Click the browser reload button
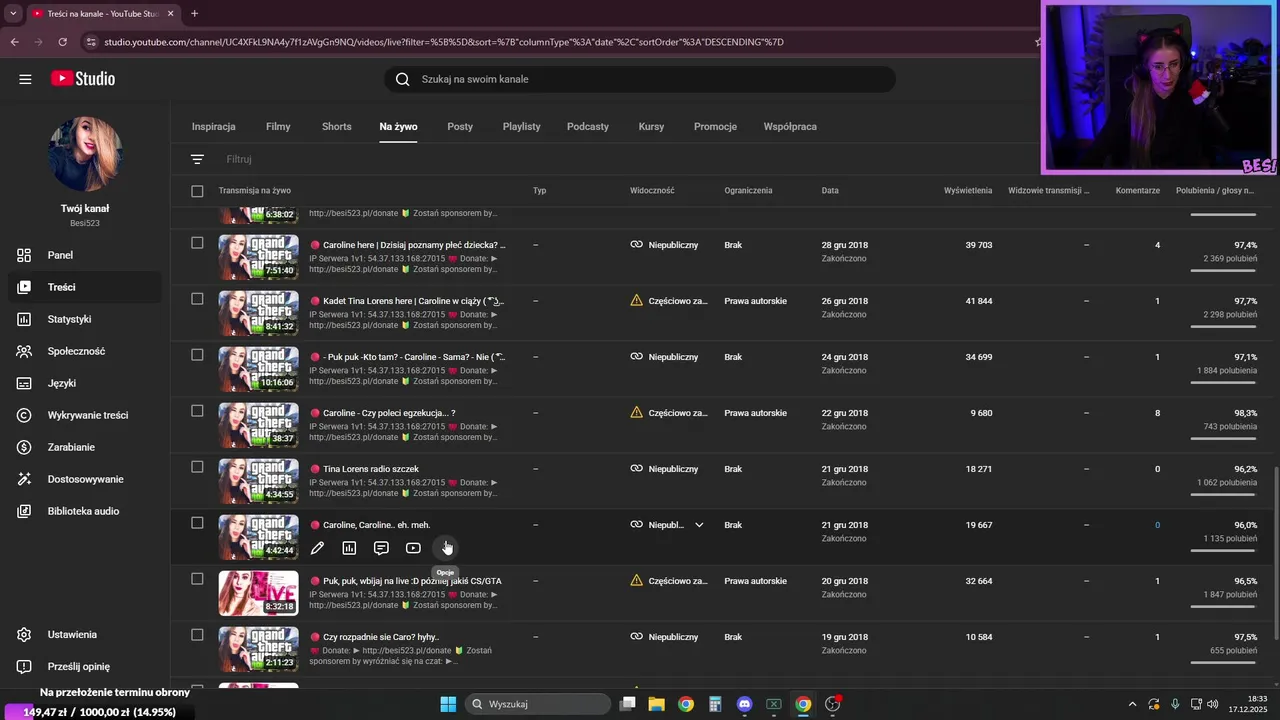The height and width of the screenshot is (720, 1280). (63, 42)
